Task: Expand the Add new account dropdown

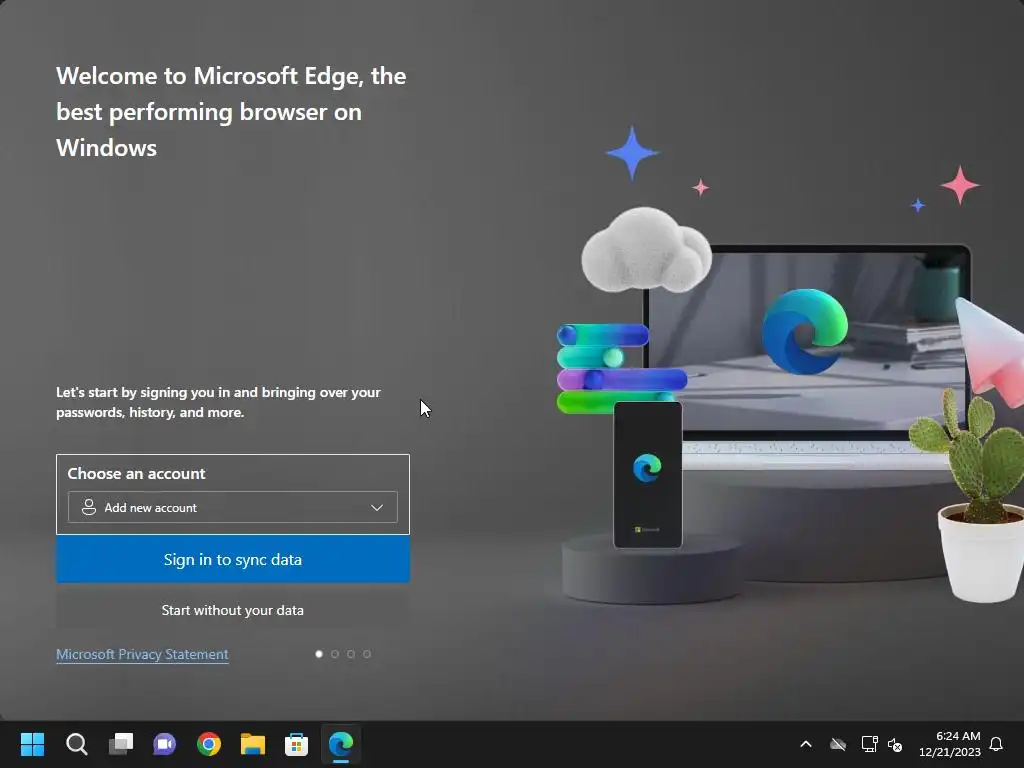Action: [x=232, y=507]
